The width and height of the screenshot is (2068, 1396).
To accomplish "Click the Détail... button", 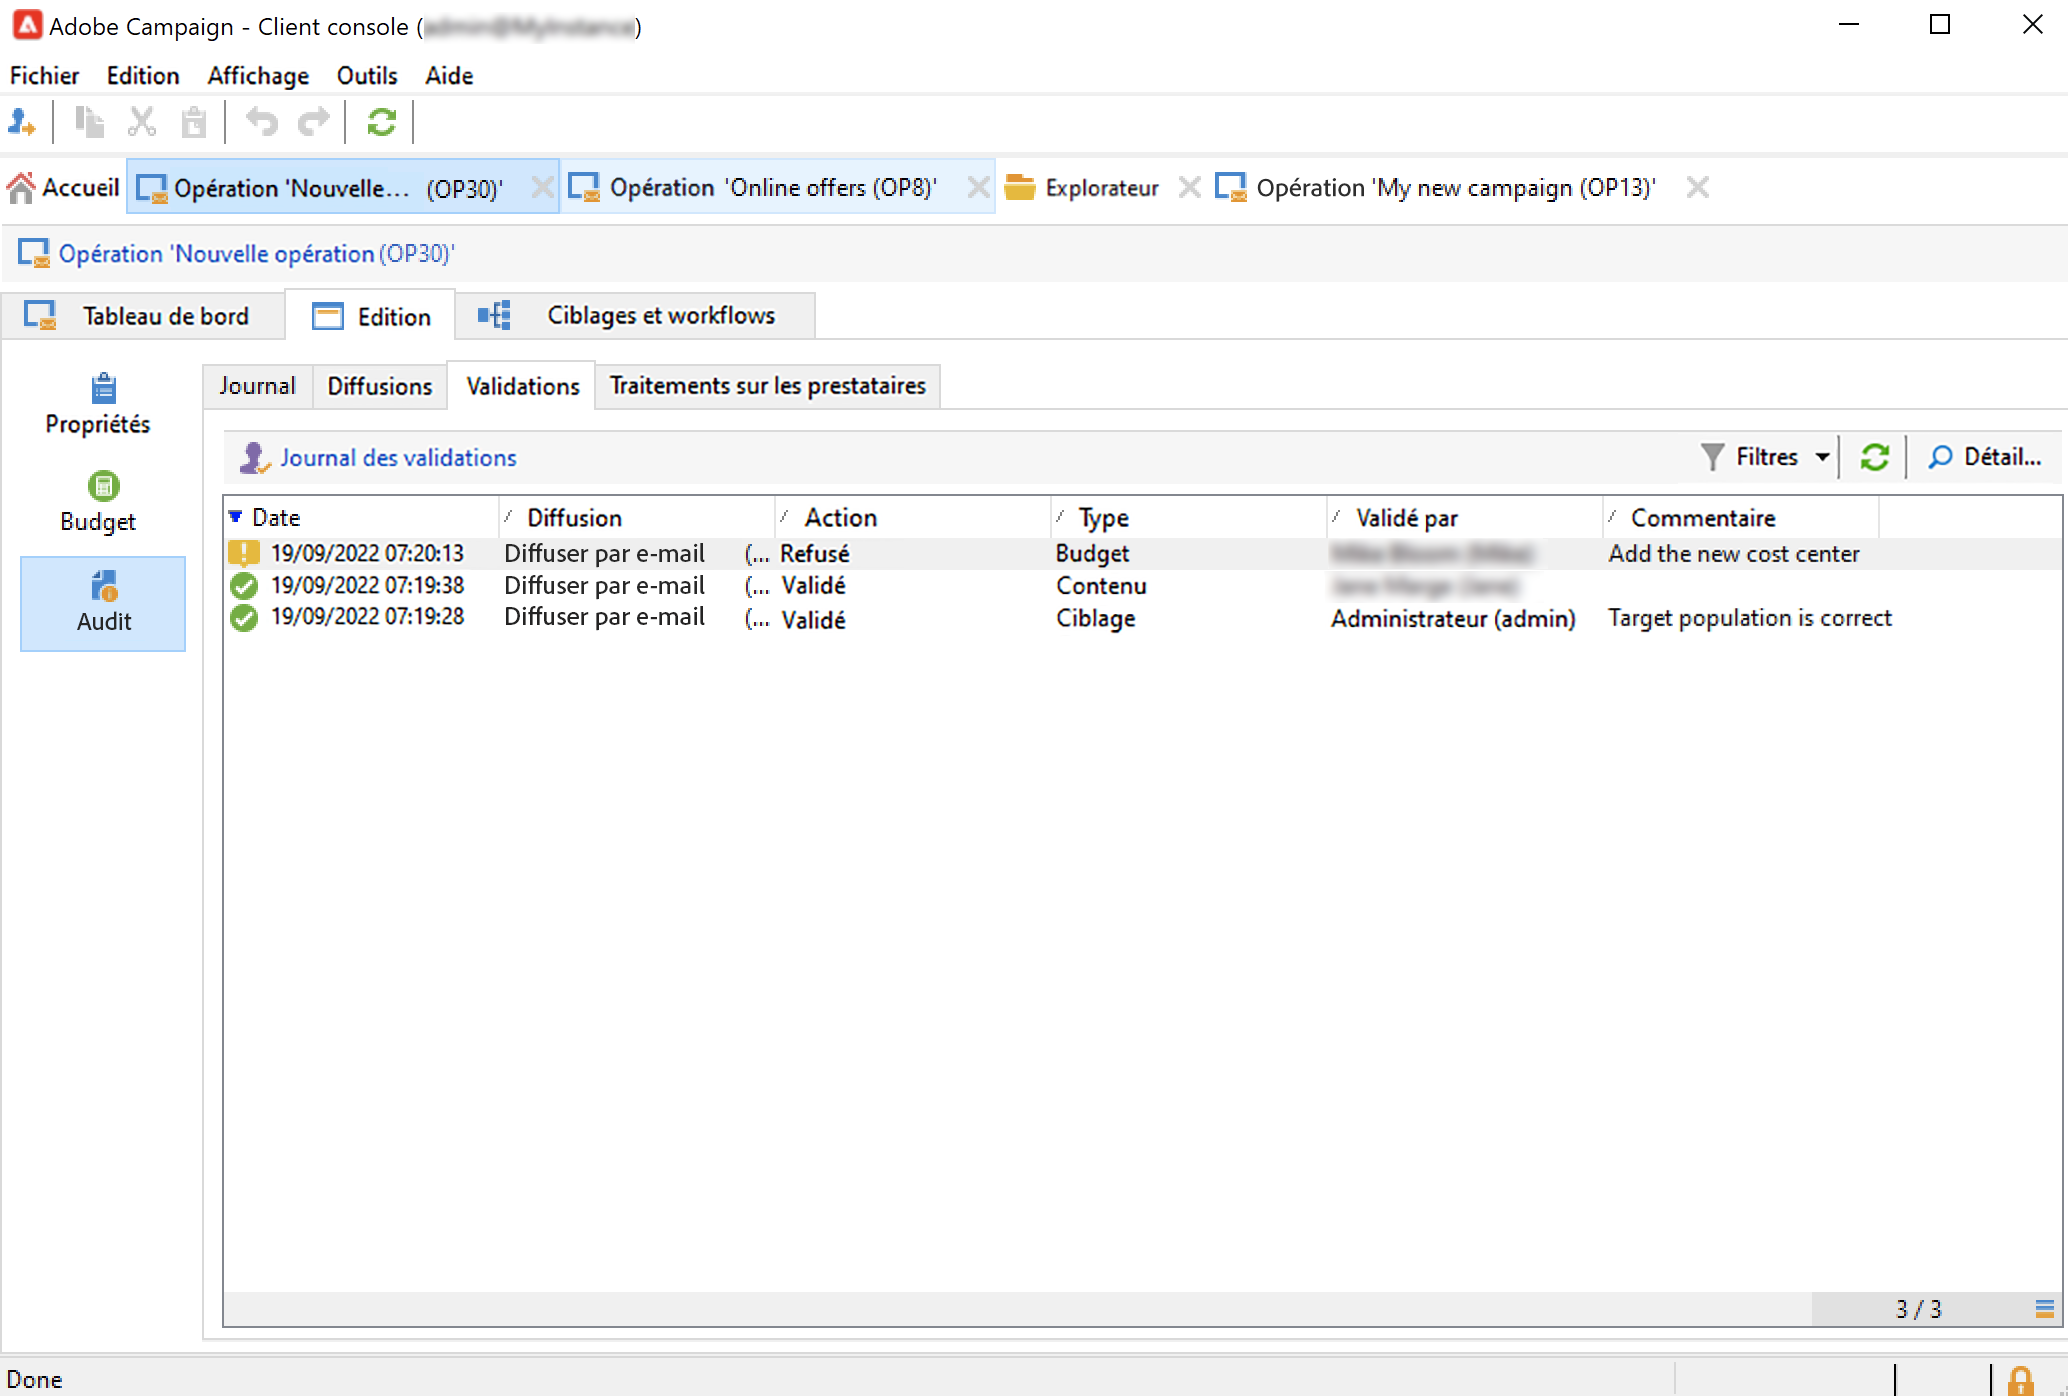I will click(x=1986, y=457).
